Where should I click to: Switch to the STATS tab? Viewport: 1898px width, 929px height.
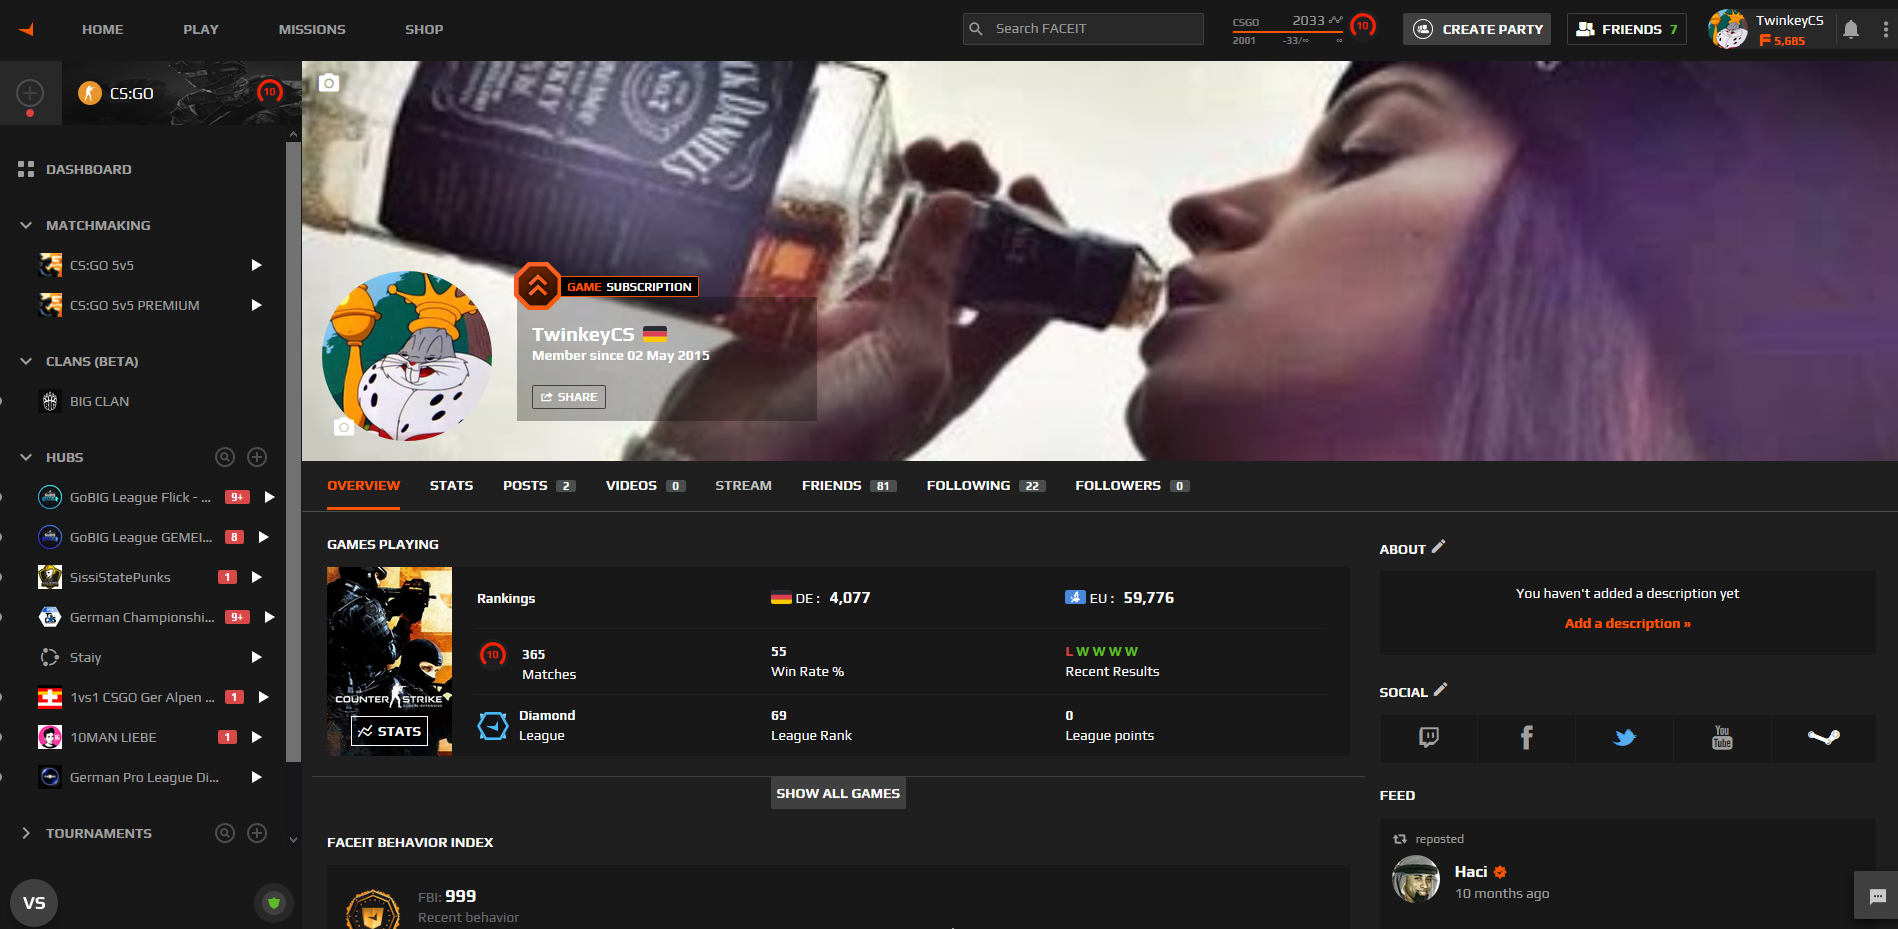[x=452, y=485]
